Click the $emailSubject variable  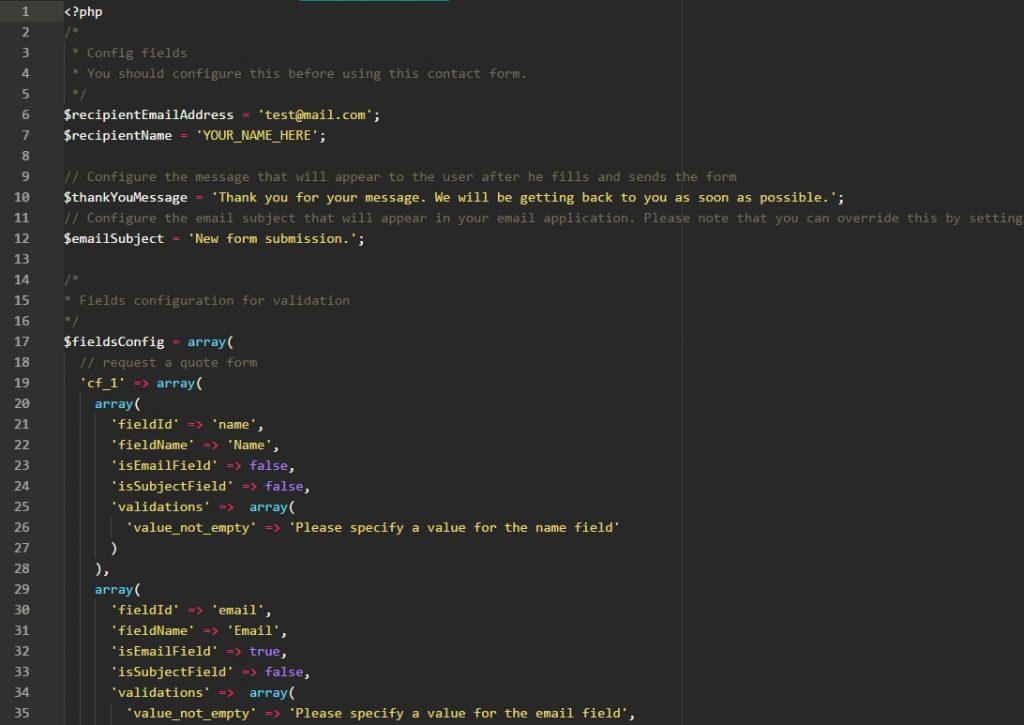coord(113,239)
